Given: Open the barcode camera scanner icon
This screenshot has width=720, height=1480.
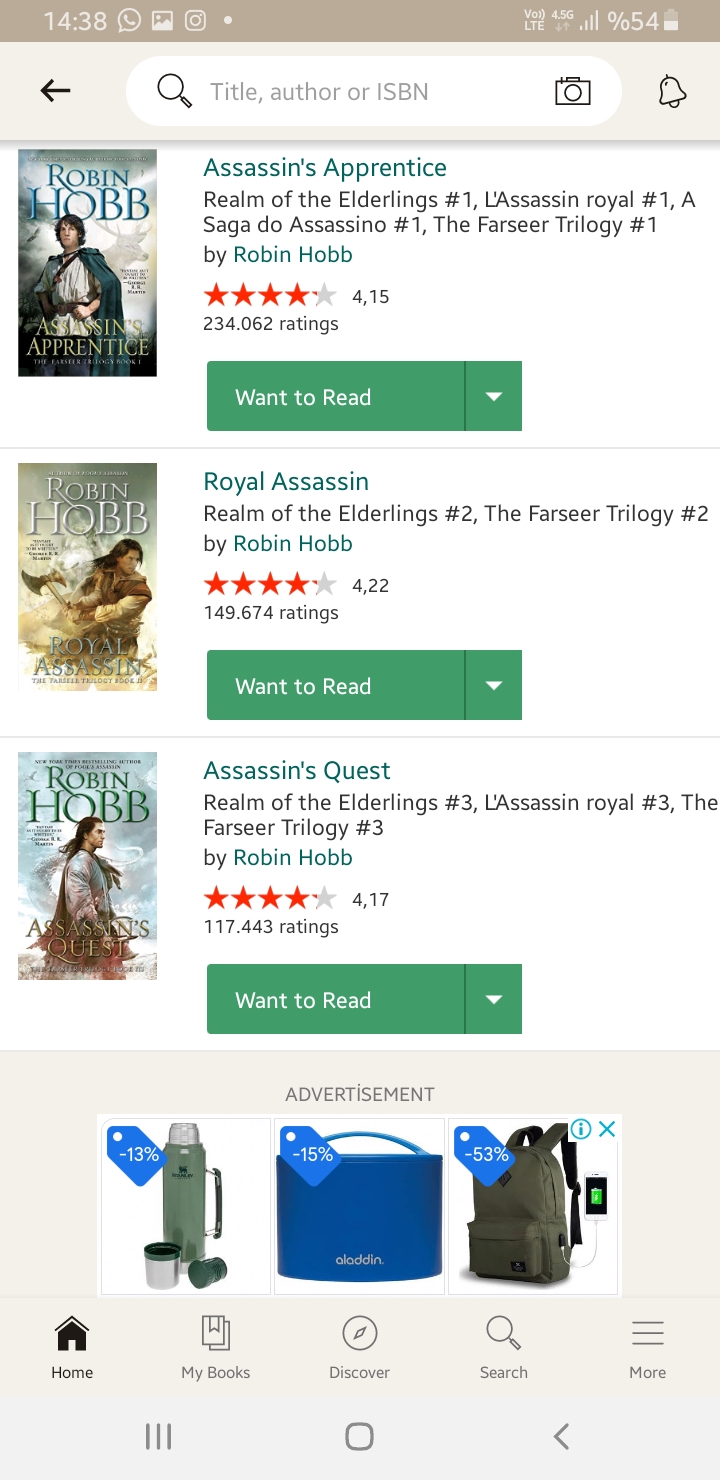Looking at the screenshot, I should pos(573,92).
